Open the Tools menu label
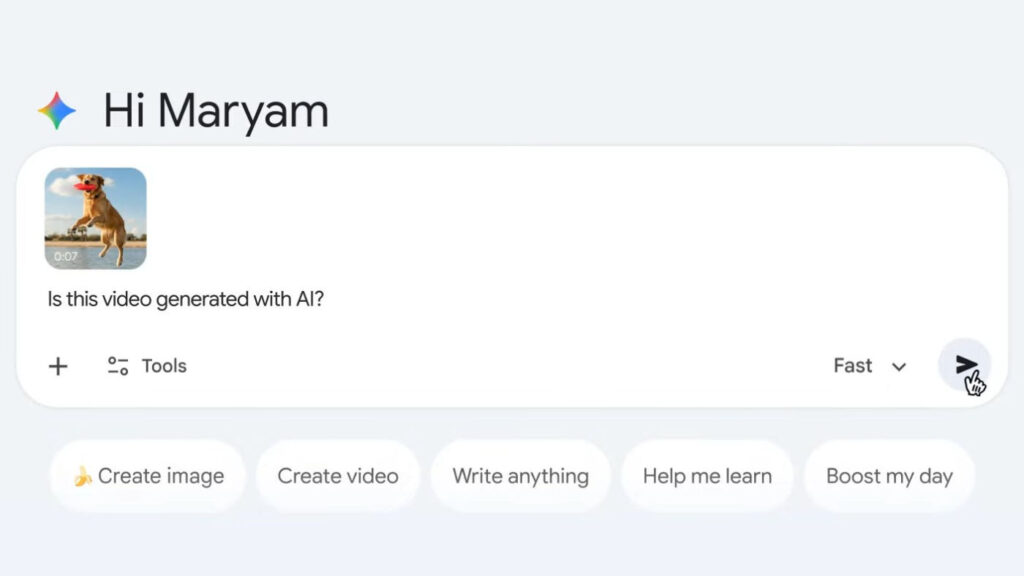Image resolution: width=1024 pixels, height=576 pixels. [x=164, y=366]
